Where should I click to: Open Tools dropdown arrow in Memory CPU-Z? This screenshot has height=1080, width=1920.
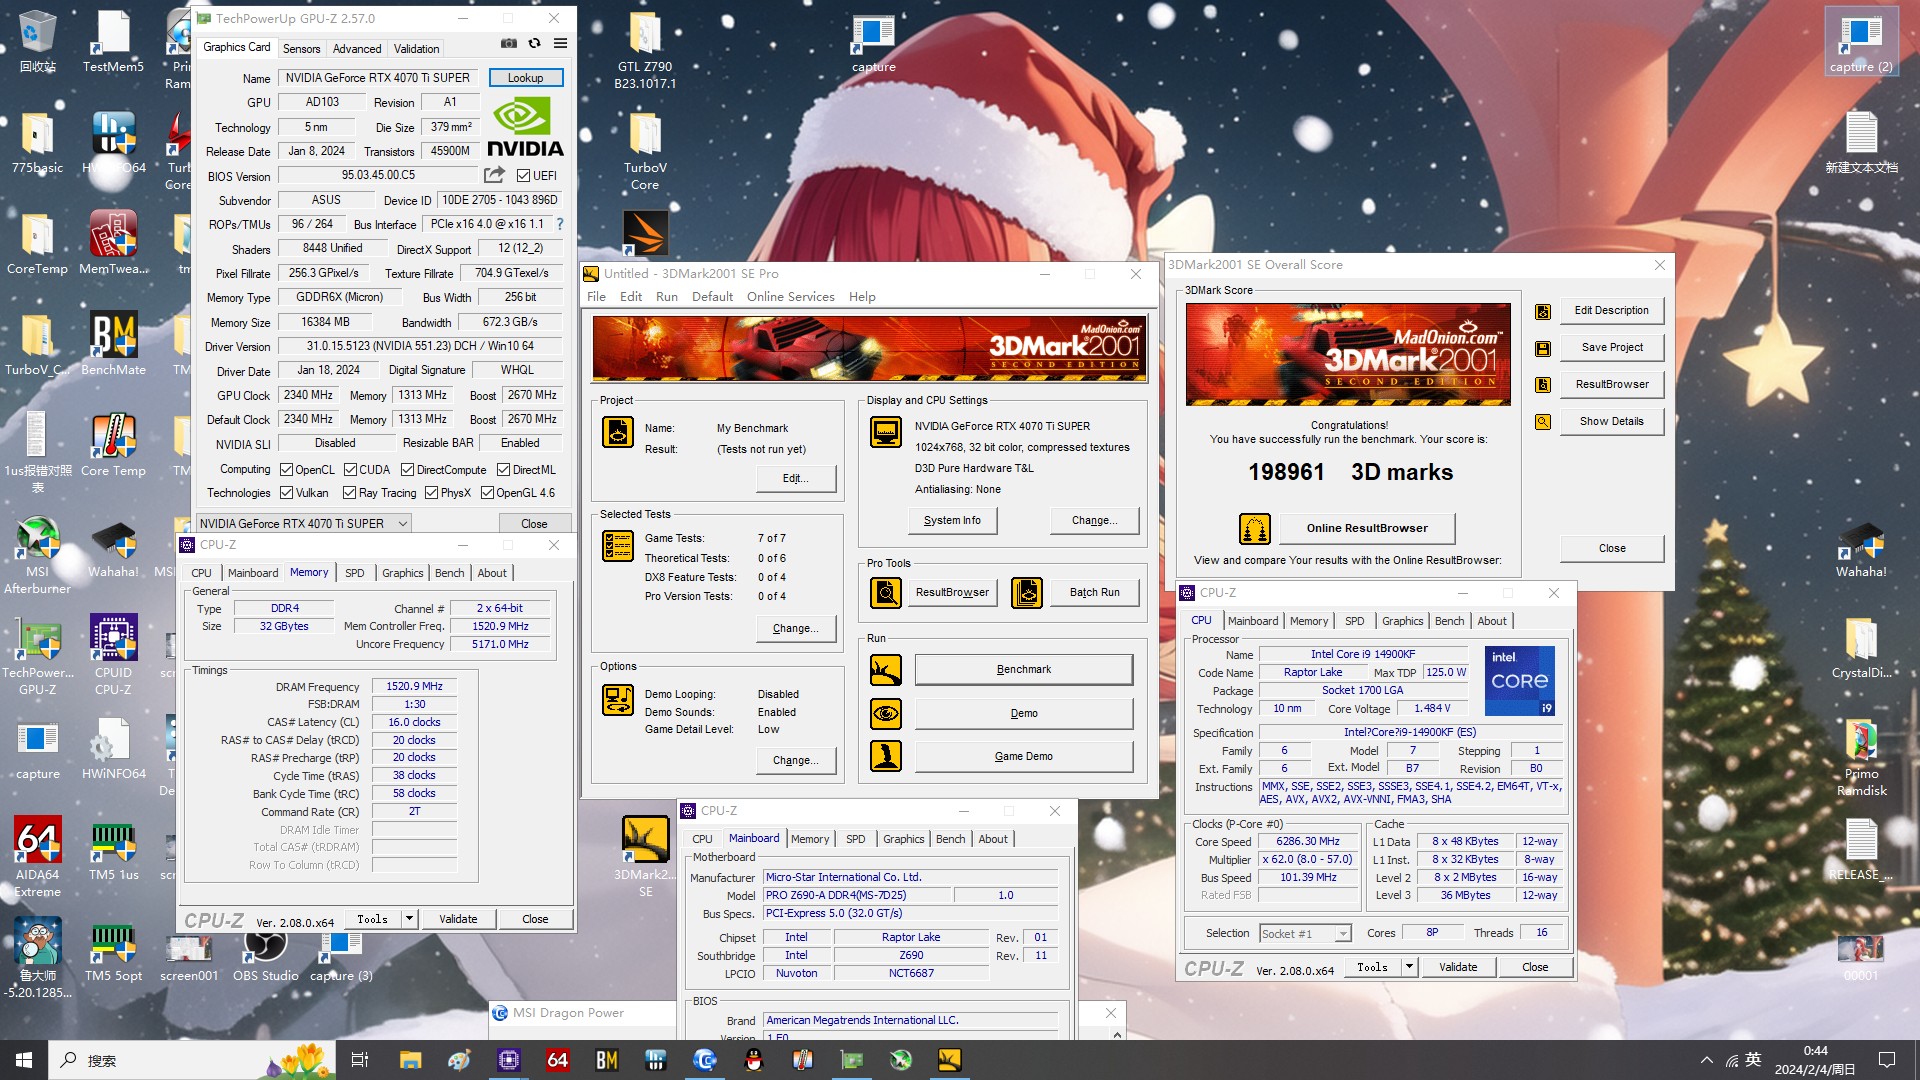[409, 918]
